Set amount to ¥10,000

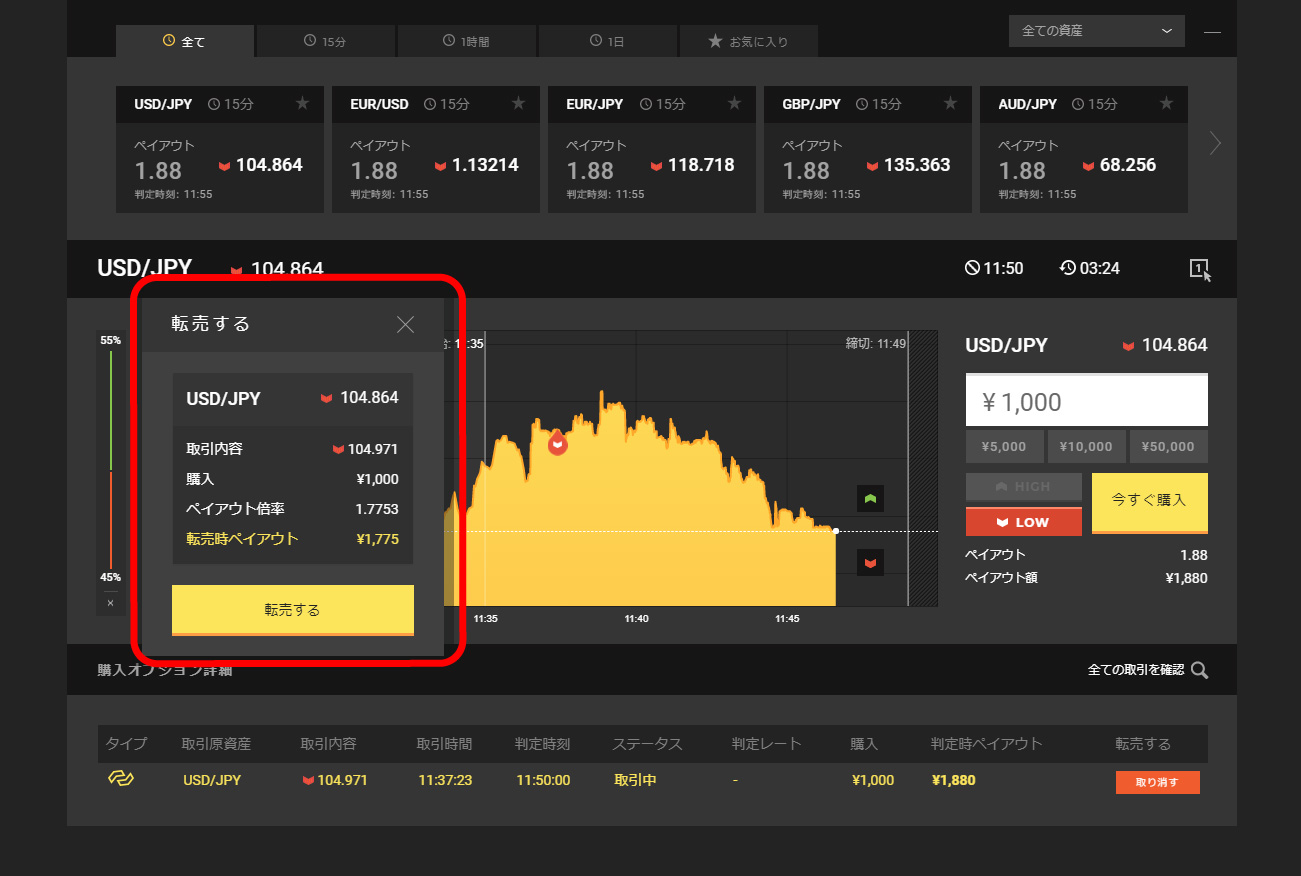tap(1086, 447)
